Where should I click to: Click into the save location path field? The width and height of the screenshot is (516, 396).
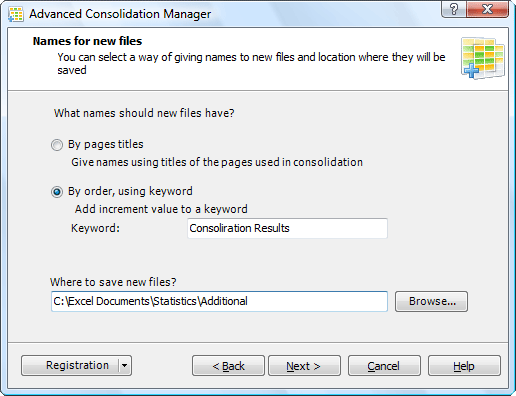tap(219, 301)
